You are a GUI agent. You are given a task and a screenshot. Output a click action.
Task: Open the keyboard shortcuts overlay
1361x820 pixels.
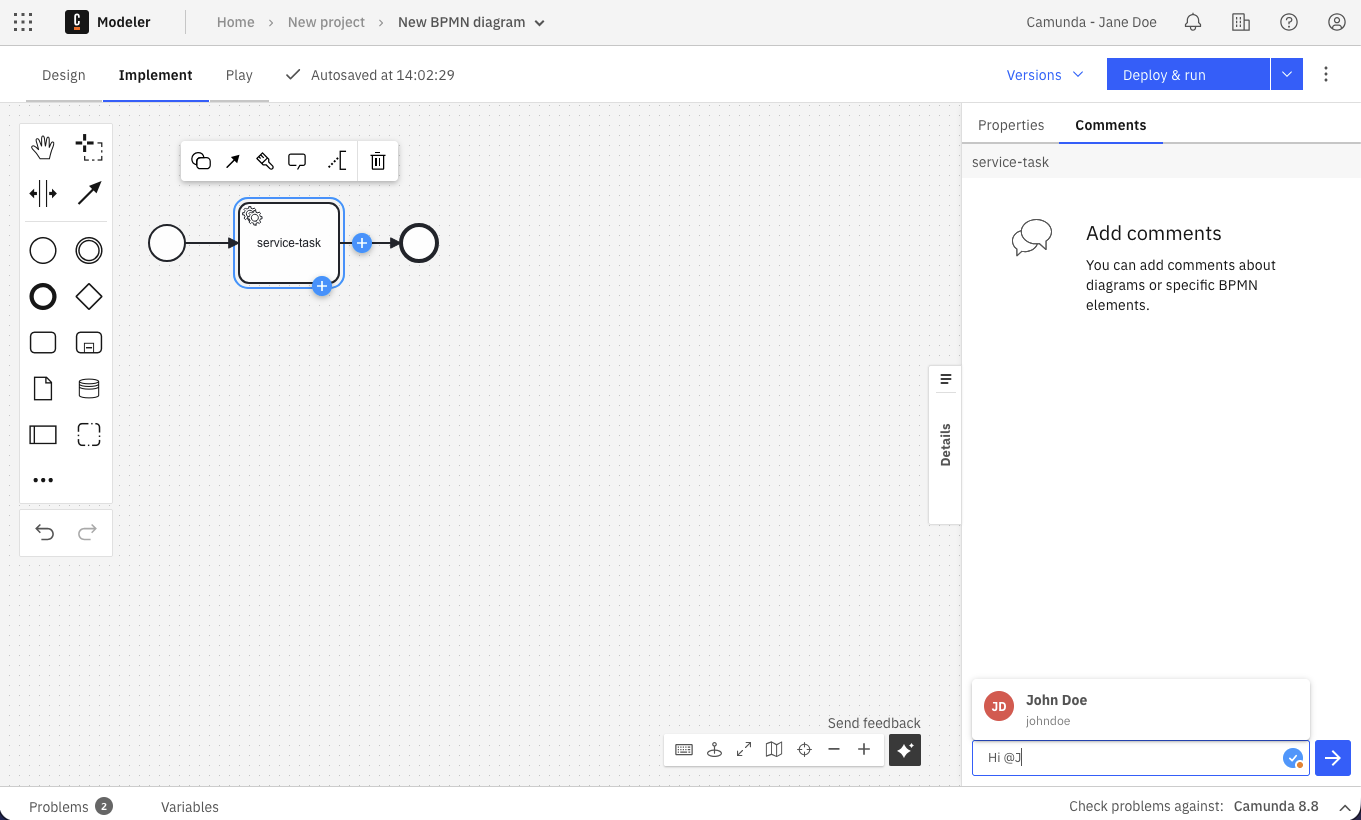684,749
